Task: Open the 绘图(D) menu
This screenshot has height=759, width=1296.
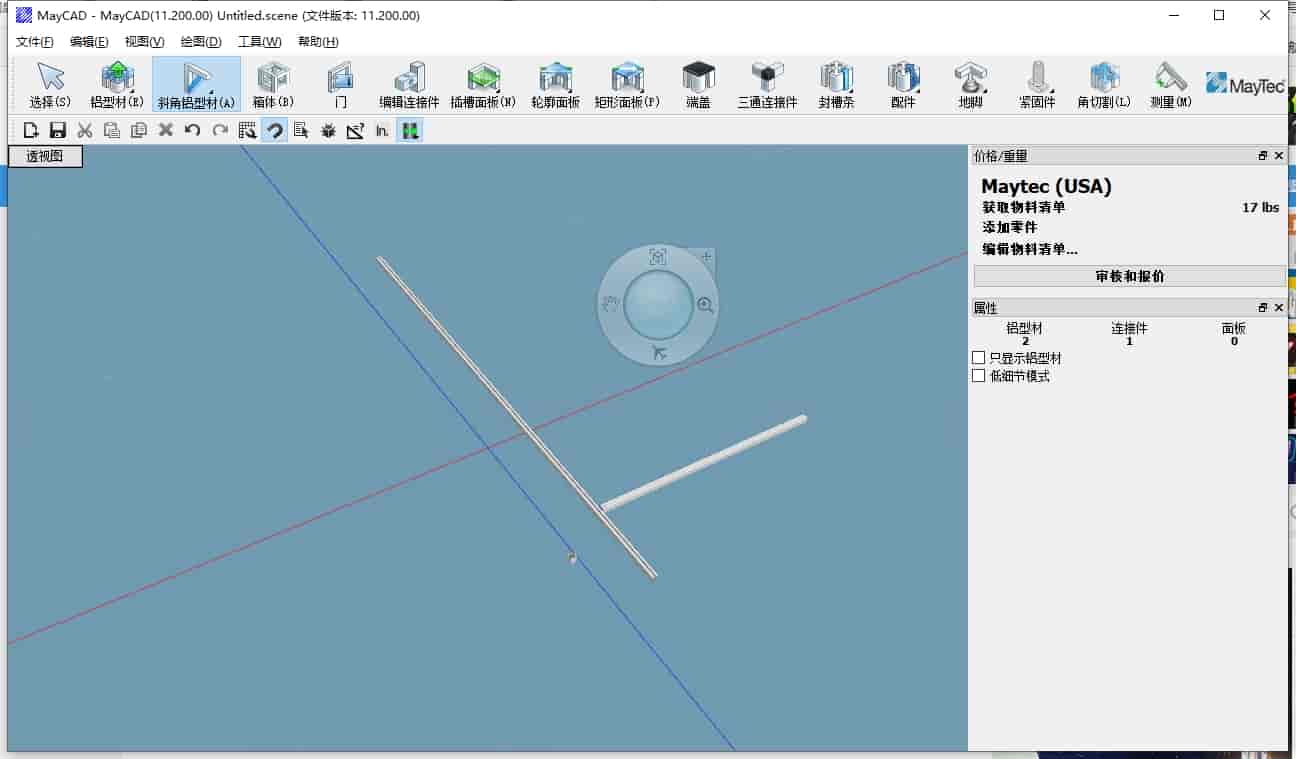Action: pyautogui.click(x=201, y=42)
